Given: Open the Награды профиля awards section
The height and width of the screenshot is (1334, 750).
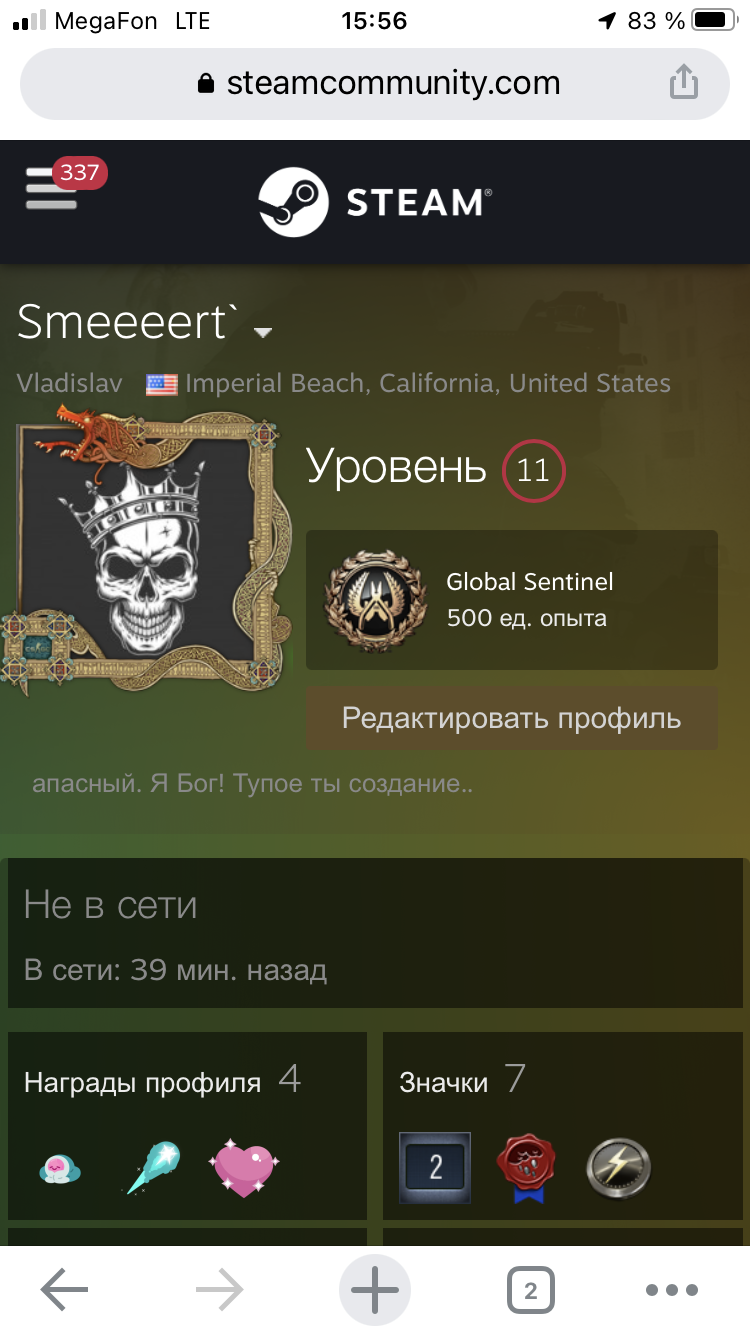Looking at the screenshot, I should 142,1082.
